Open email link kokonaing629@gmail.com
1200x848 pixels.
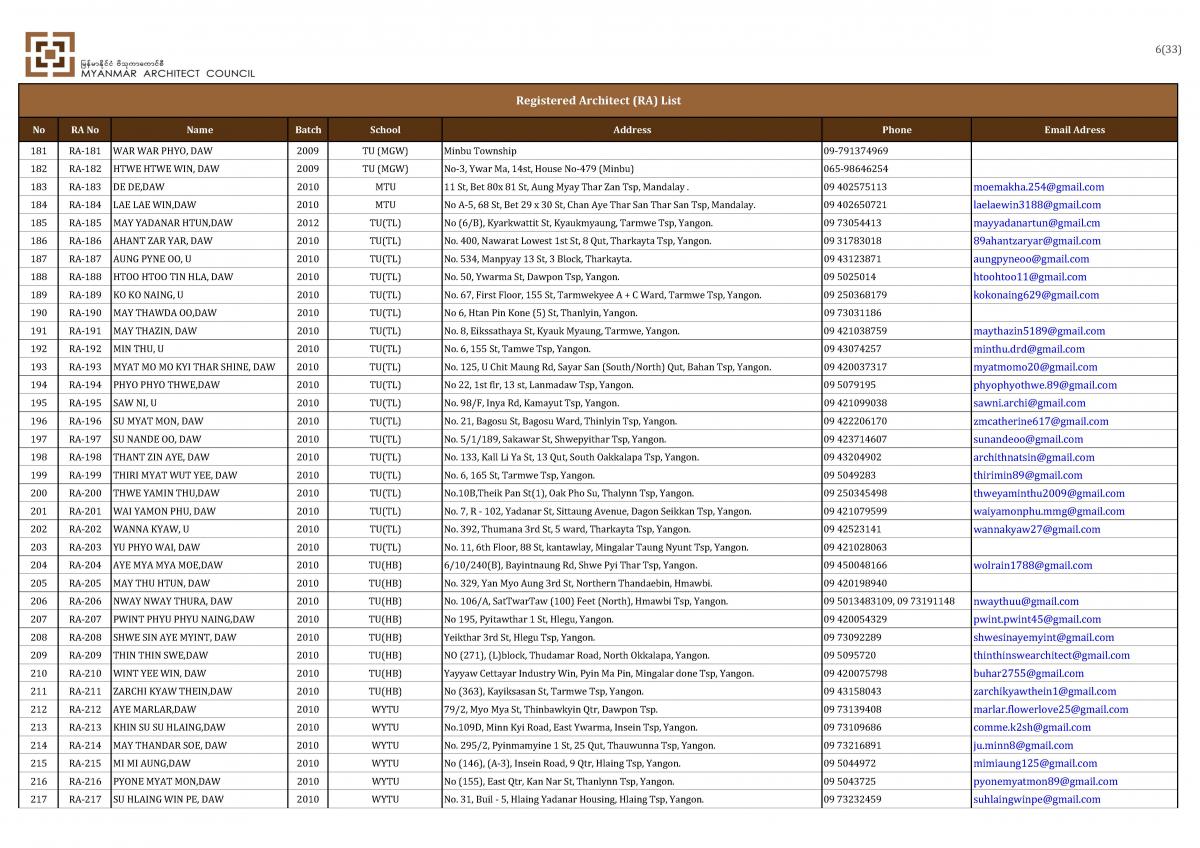click(1035, 295)
